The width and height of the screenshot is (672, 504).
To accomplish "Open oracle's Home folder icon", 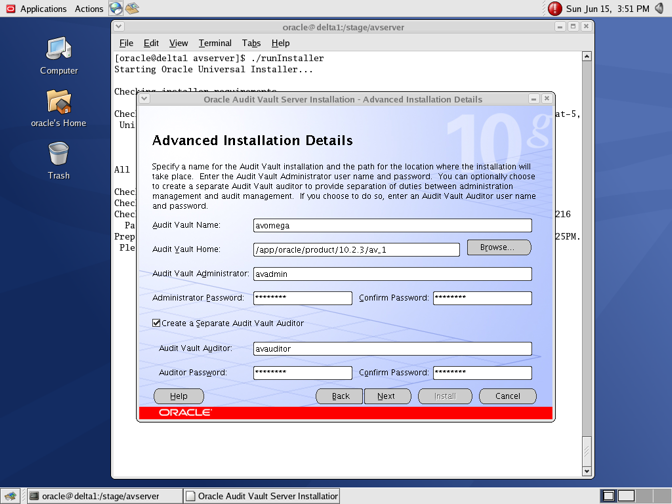I will point(59,108).
